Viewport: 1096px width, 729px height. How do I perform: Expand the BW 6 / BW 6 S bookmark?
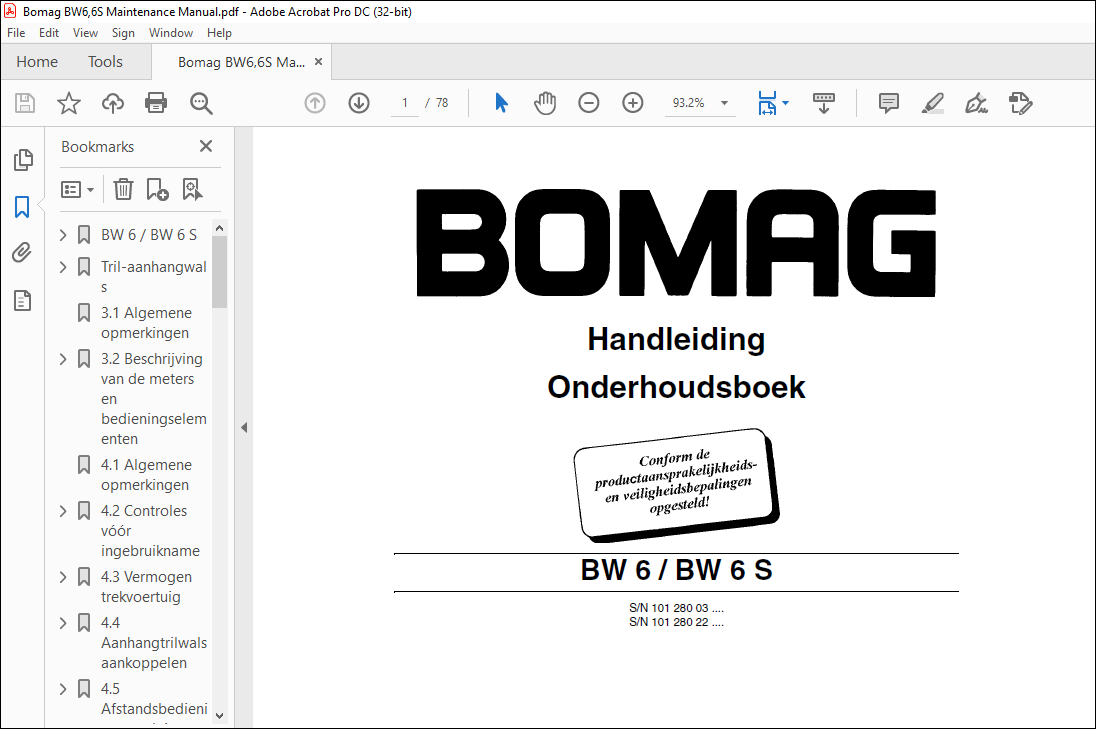click(63, 235)
